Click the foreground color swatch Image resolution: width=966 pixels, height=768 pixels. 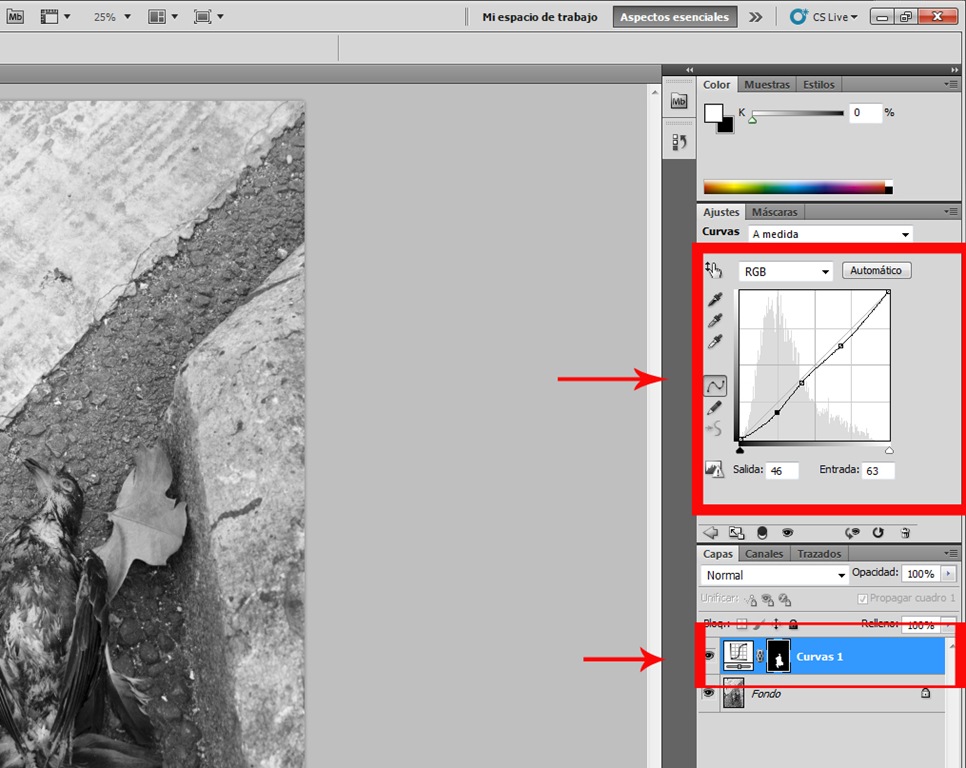click(x=713, y=113)
